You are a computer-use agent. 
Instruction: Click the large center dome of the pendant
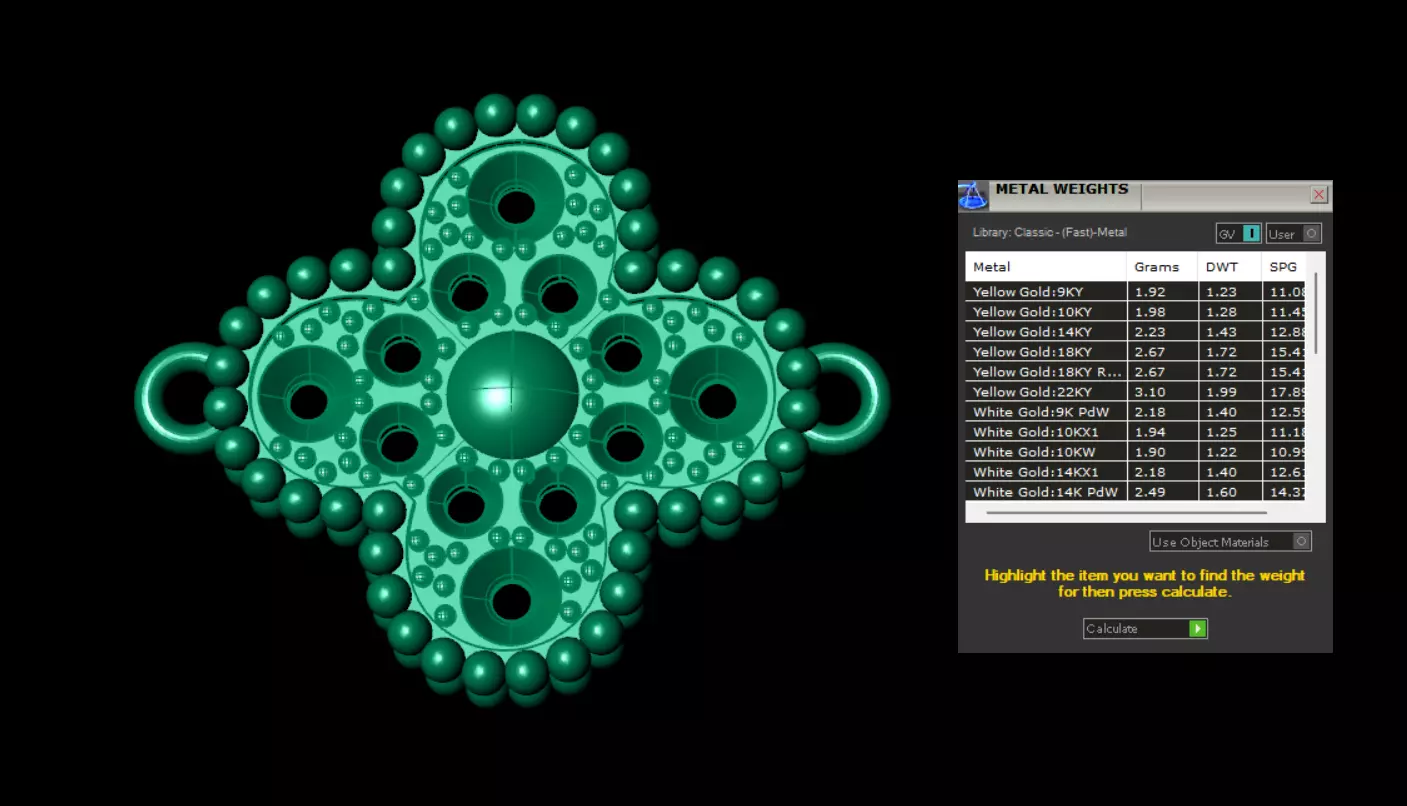(x=512, y=395)
